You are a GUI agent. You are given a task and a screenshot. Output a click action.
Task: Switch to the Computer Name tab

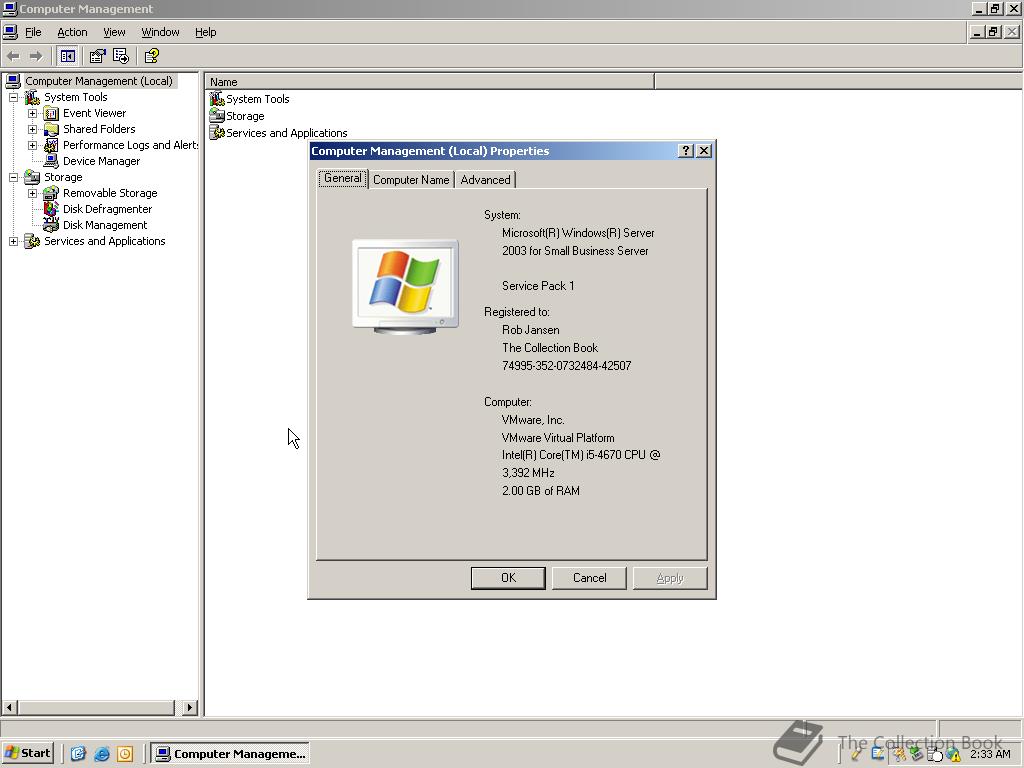(411, 180)
